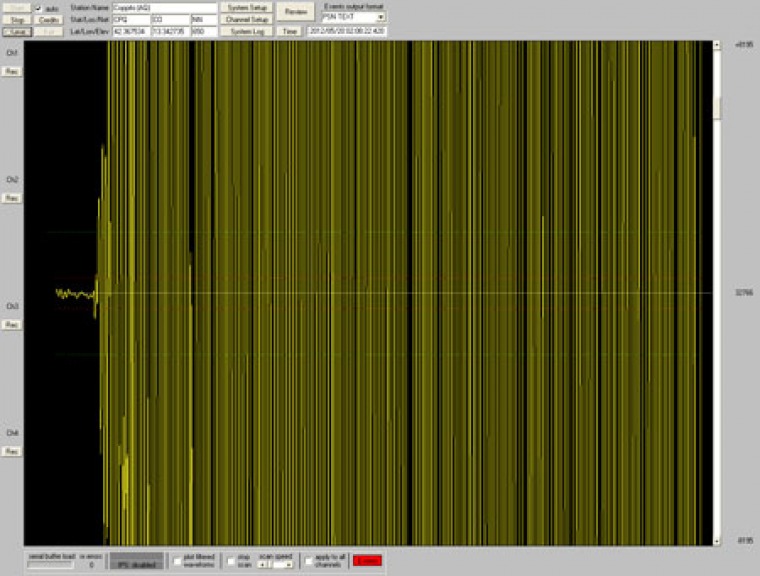Open Channel Setup
Screen dimensions: 760x576
pos(247,20)
